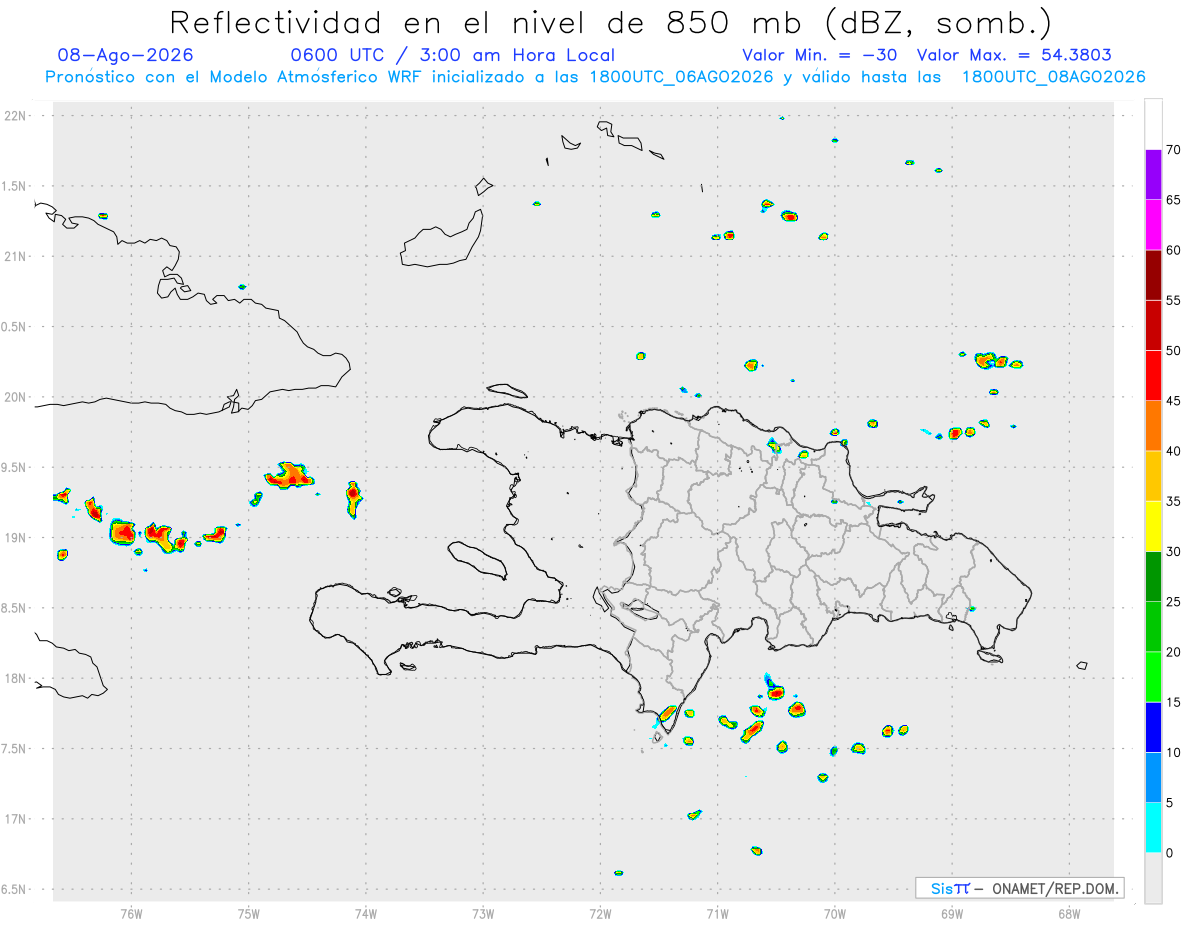Click the colorbar value label '55'
This screenshot has width=1200, height=927.
(x=1173, y=300)
